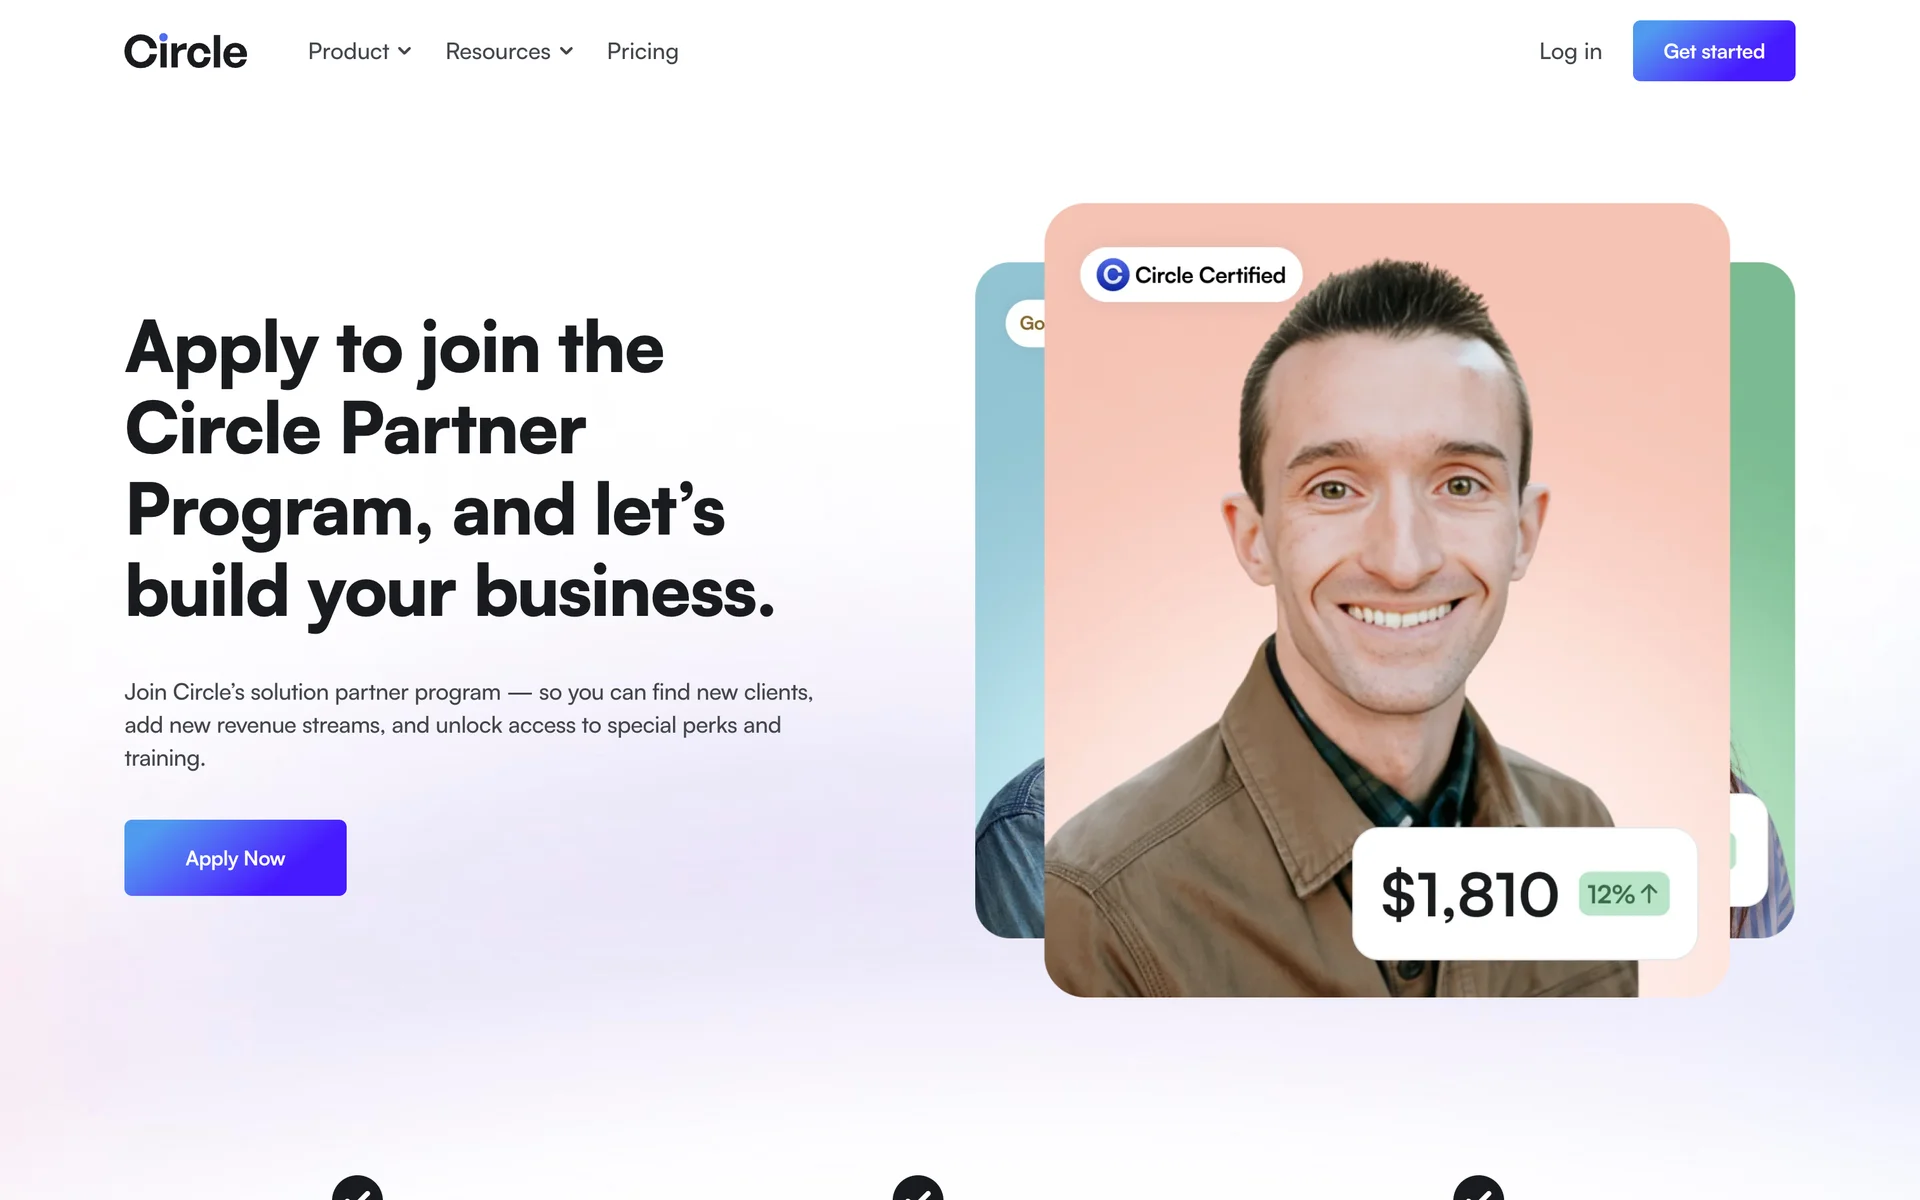Click the Get started button

pyautogui.click(x=1713, y=51)
